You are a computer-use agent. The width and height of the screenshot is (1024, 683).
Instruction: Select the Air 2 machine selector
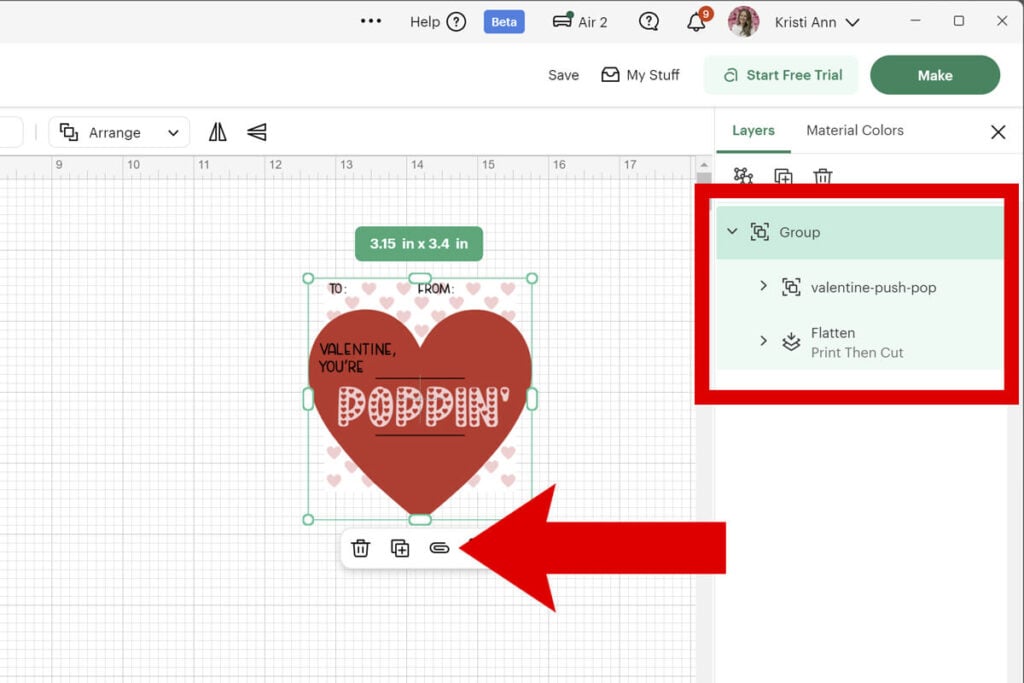tap(580, 22)
